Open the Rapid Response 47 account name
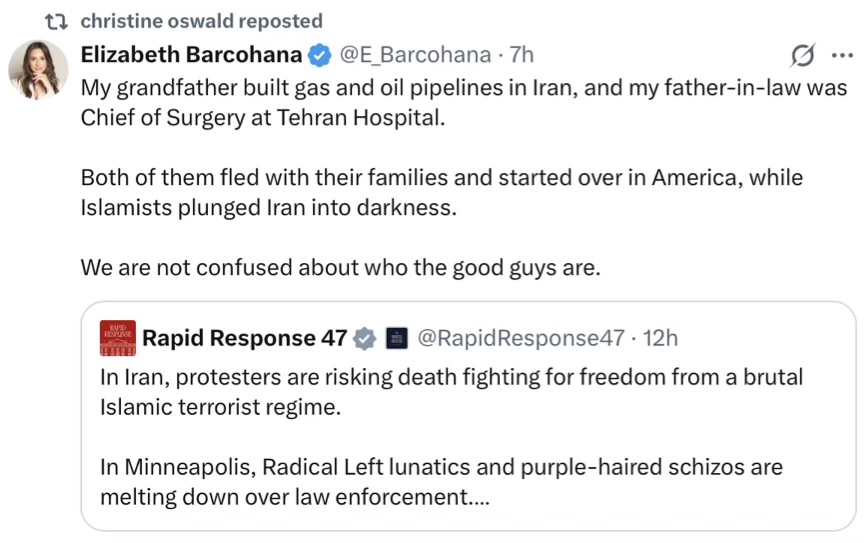This screenshot has height=543, width=866. coord(244,338)
